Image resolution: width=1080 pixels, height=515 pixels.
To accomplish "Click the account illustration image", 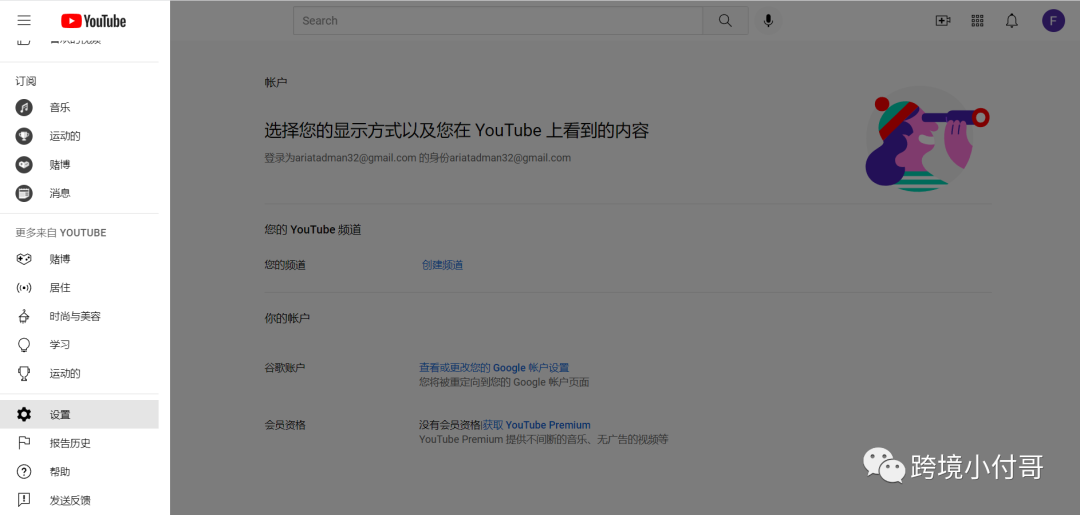I will tap(926, 138).
